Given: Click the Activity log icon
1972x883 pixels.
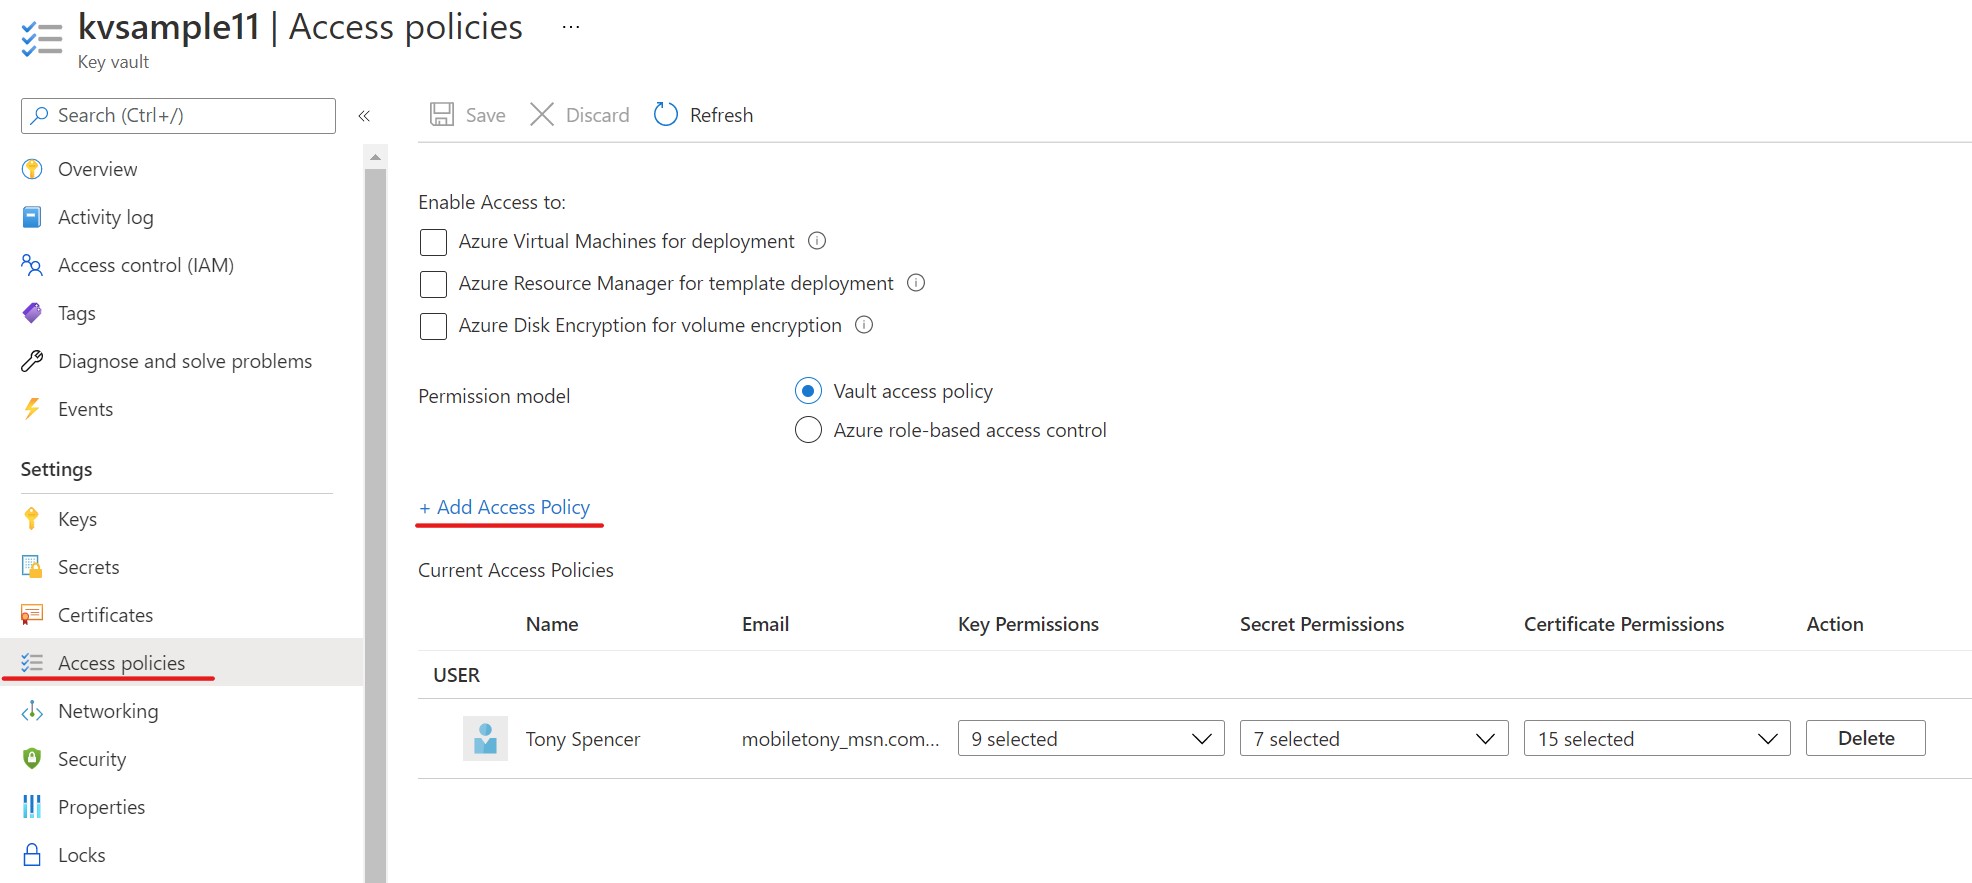Looking at the screenshot, I should point(32,217).
